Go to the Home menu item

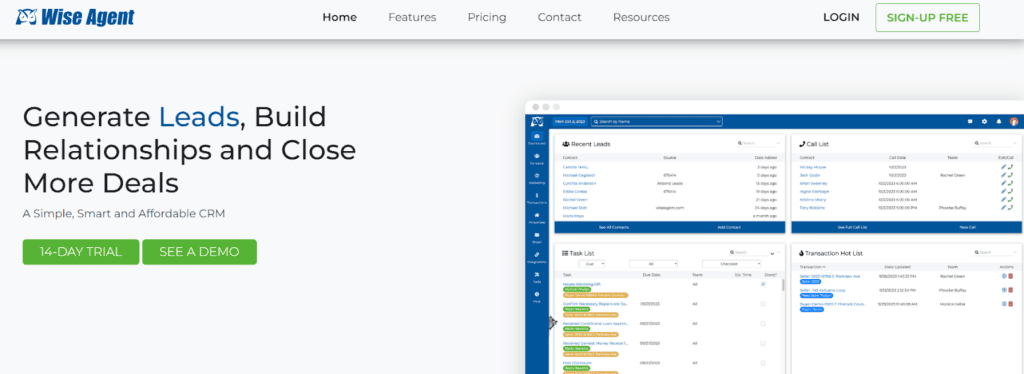point(340,18)
